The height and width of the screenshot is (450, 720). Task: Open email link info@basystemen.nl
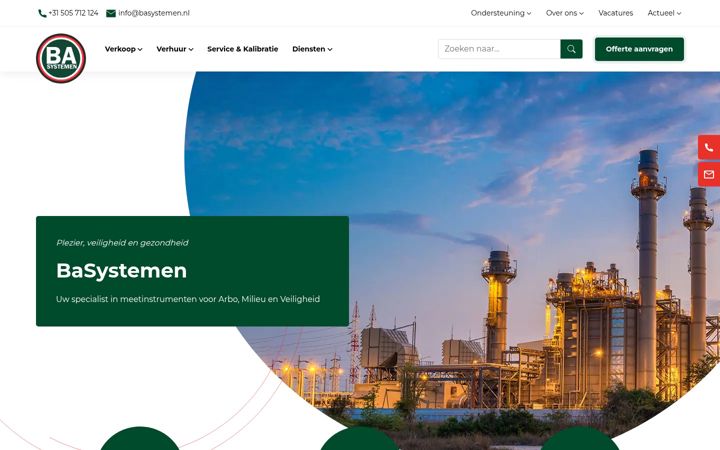[x=154, y=13]
